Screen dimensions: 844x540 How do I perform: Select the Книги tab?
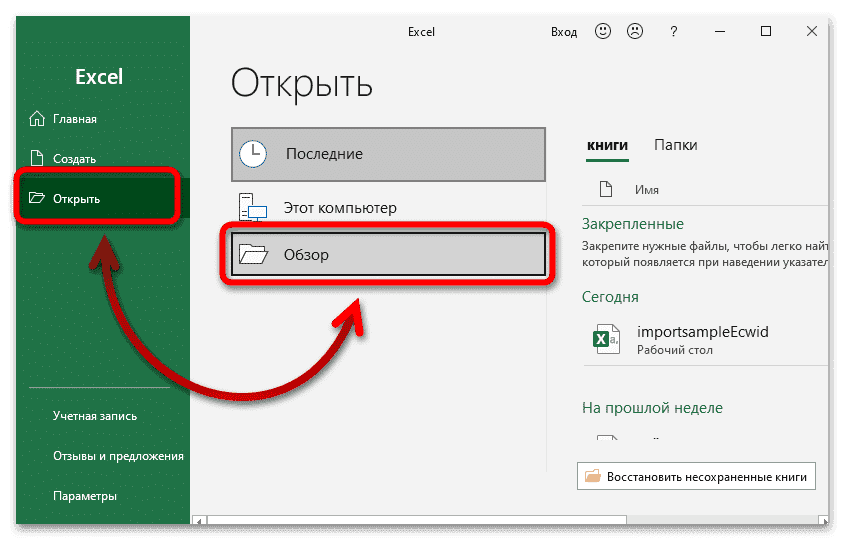[x=607, y=145]
